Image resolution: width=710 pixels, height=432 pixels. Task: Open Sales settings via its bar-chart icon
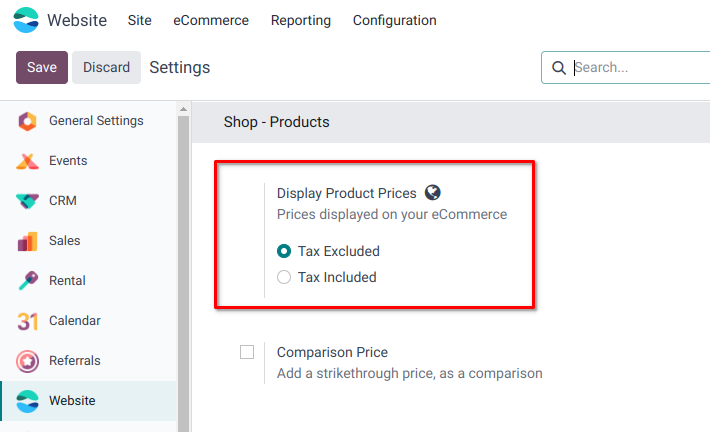[28, 241]
